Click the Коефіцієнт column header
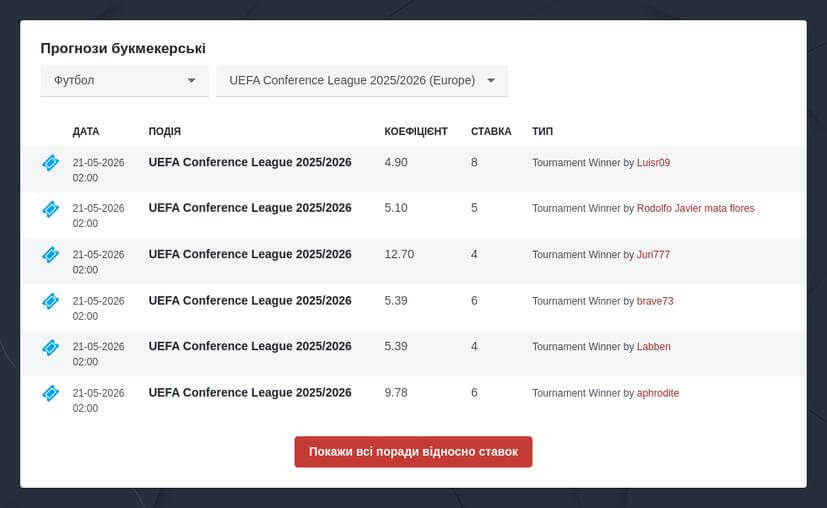Viewport: 827px width, 508px height. click(x=416, y=131)
